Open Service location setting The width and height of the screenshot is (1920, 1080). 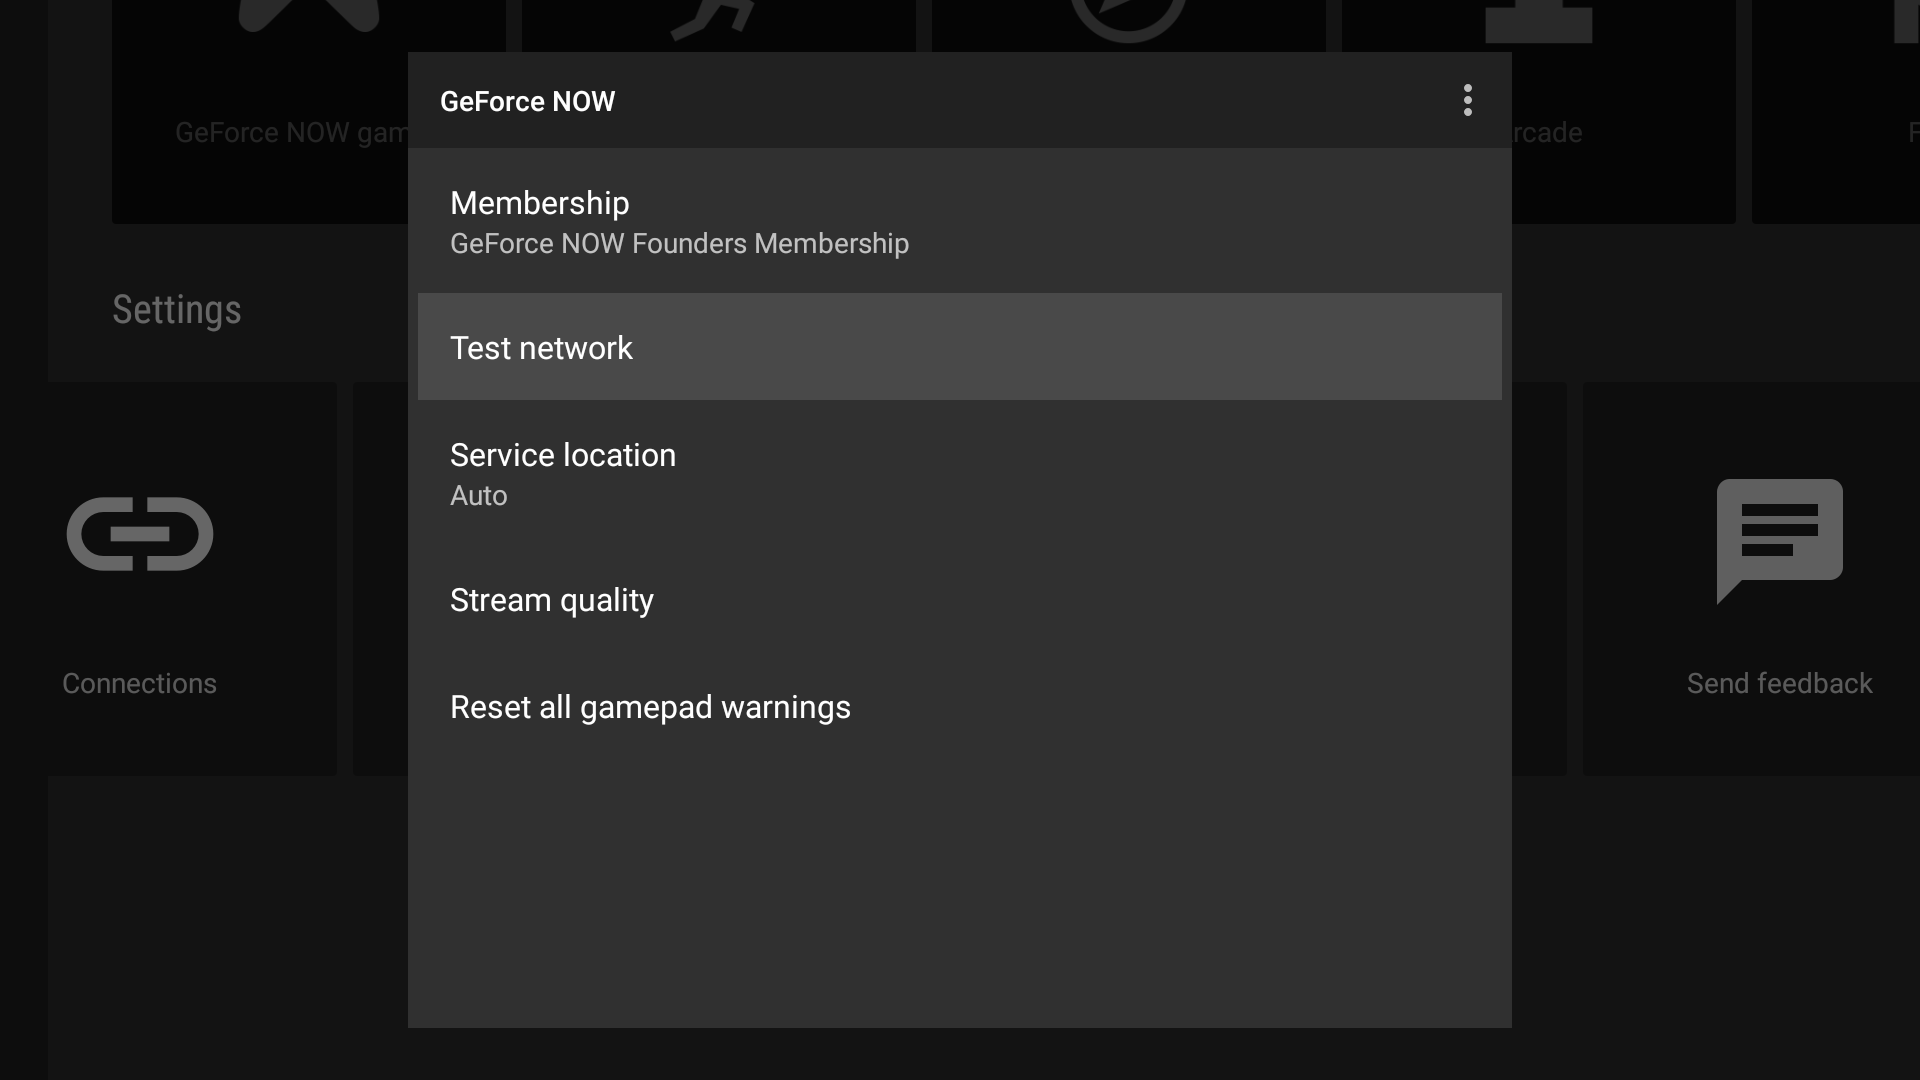click(x=960, y=473)
